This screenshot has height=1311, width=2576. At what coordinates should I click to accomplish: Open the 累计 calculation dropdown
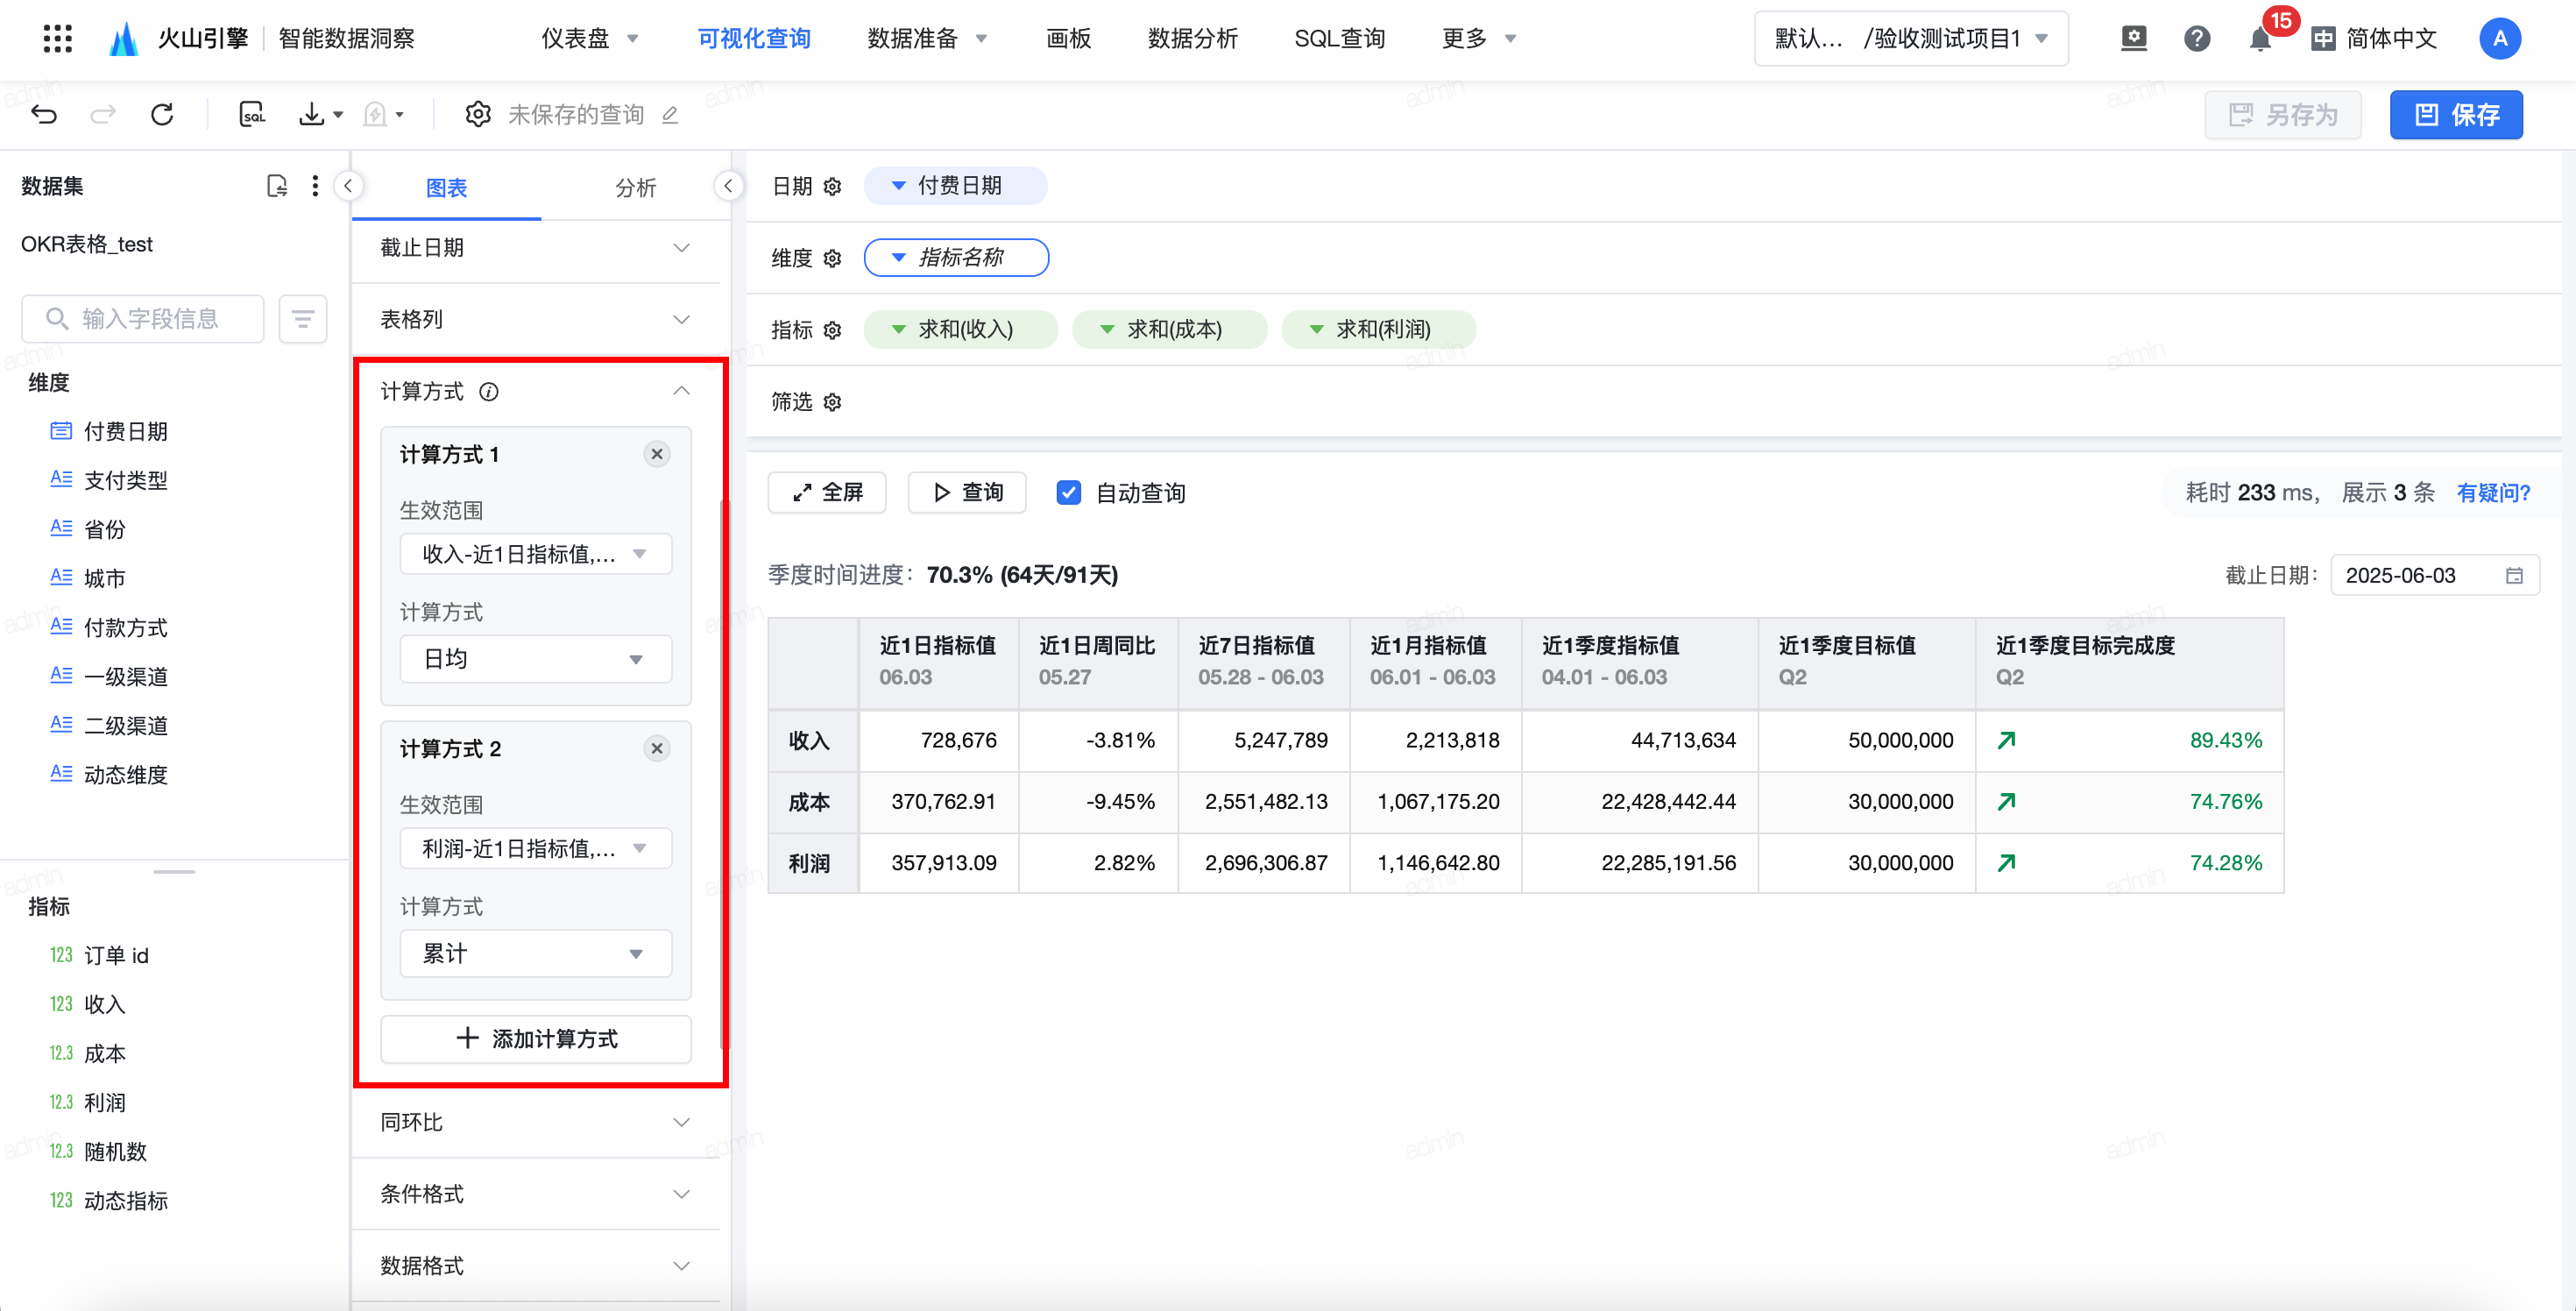pyautogui.click(x=536, y=953)
